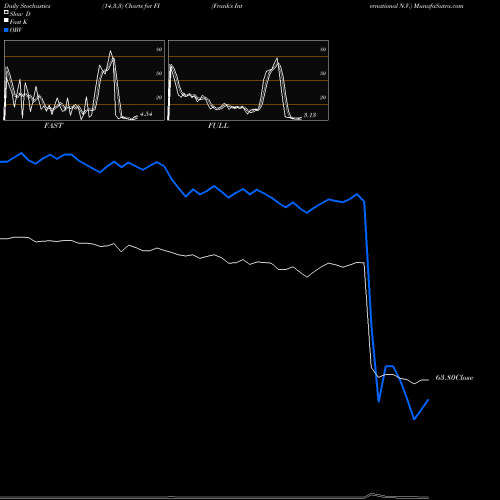The height and width of the screenshot is (500, 500).
Task: Click the 50 level label in FULL chart
Action: (x=323, y=73)
